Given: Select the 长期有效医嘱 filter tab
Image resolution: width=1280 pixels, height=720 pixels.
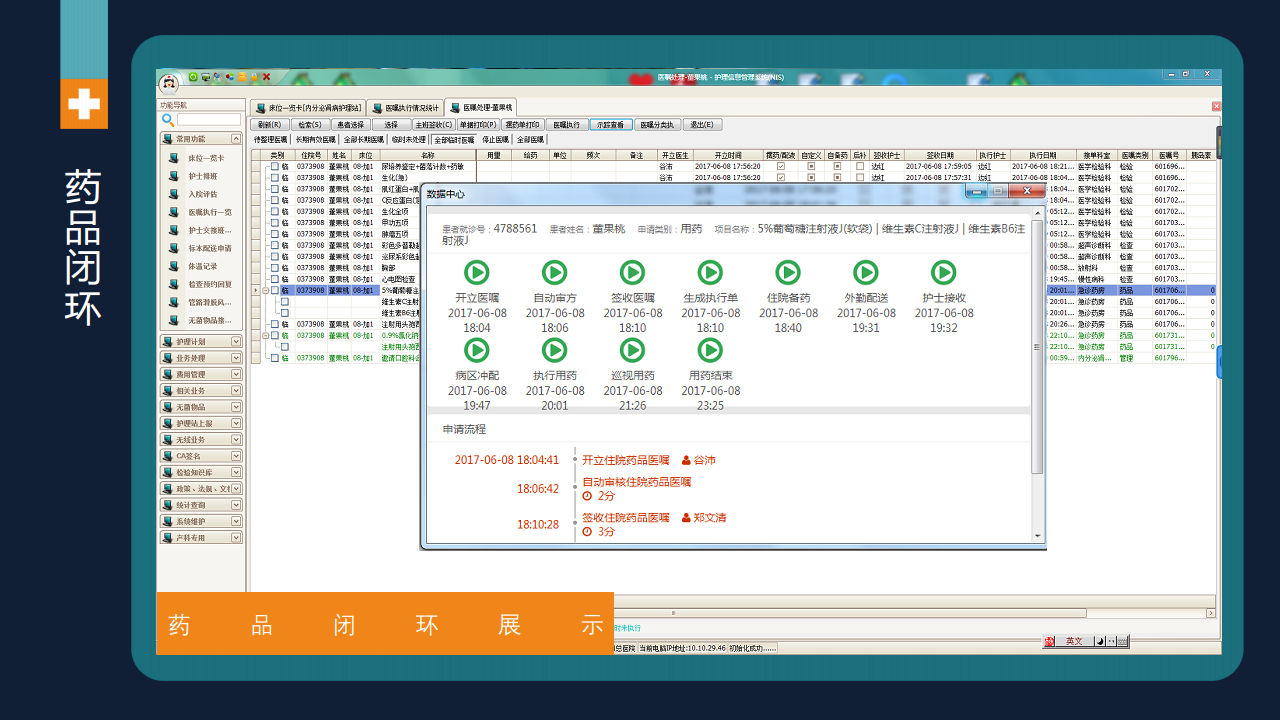Looking at the screenshot, I should [x=315, y=140].
